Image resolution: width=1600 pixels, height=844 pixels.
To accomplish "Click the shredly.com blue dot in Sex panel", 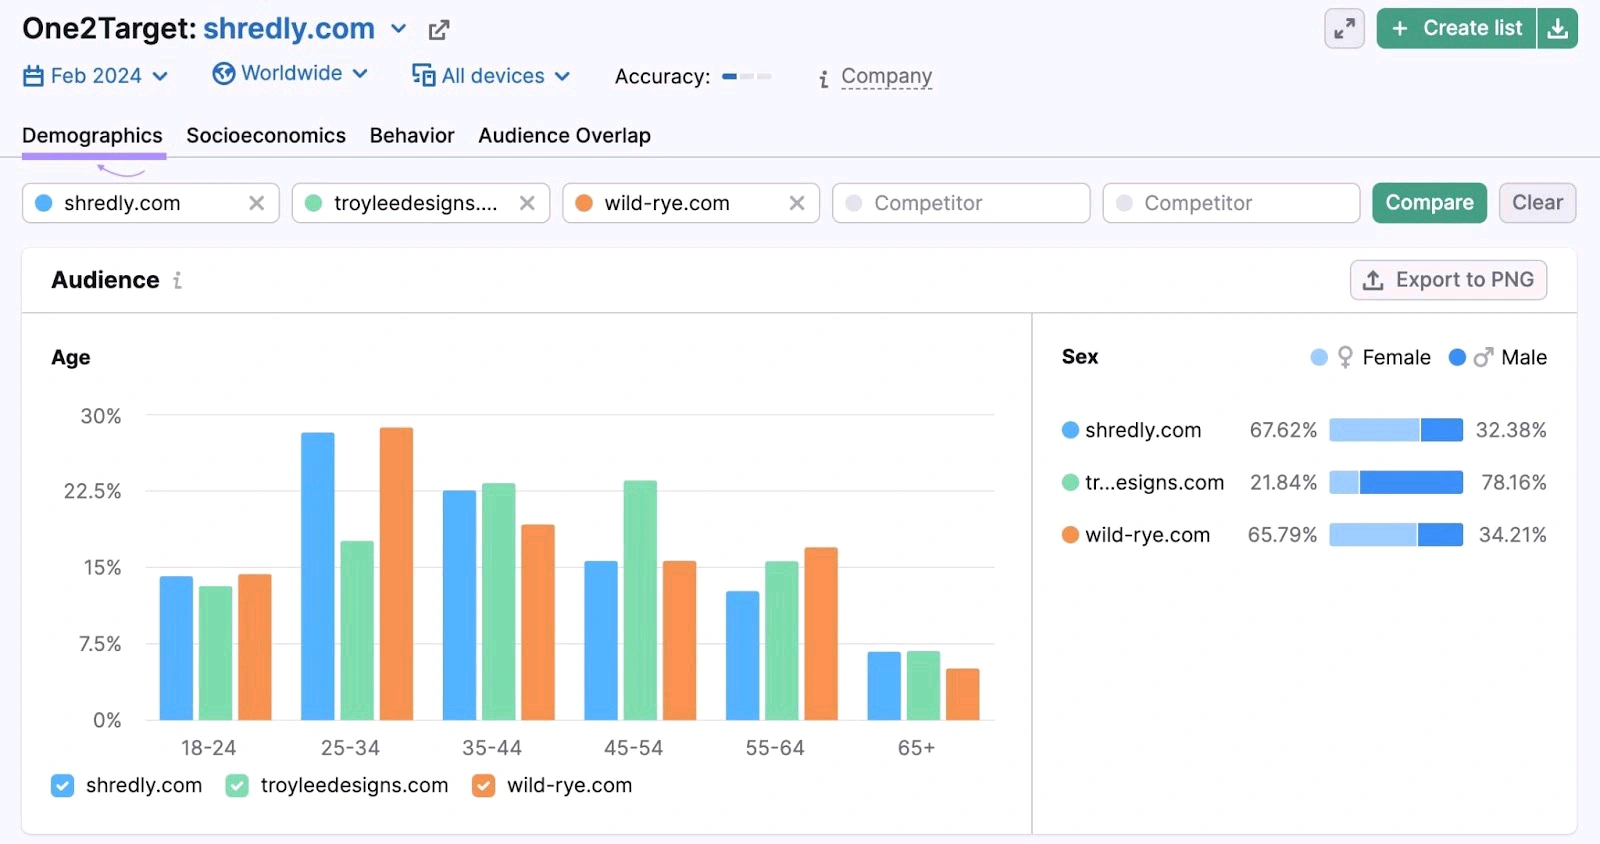I will [x=1070, y=430].
